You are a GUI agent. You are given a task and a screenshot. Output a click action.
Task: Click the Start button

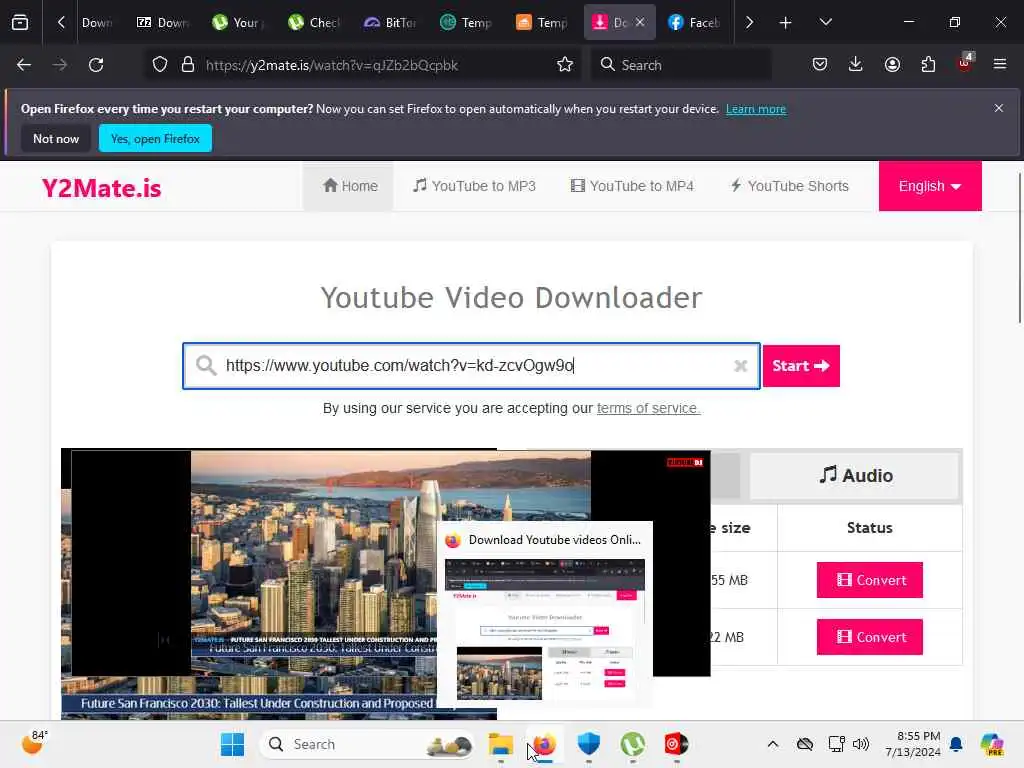[801, 366]
